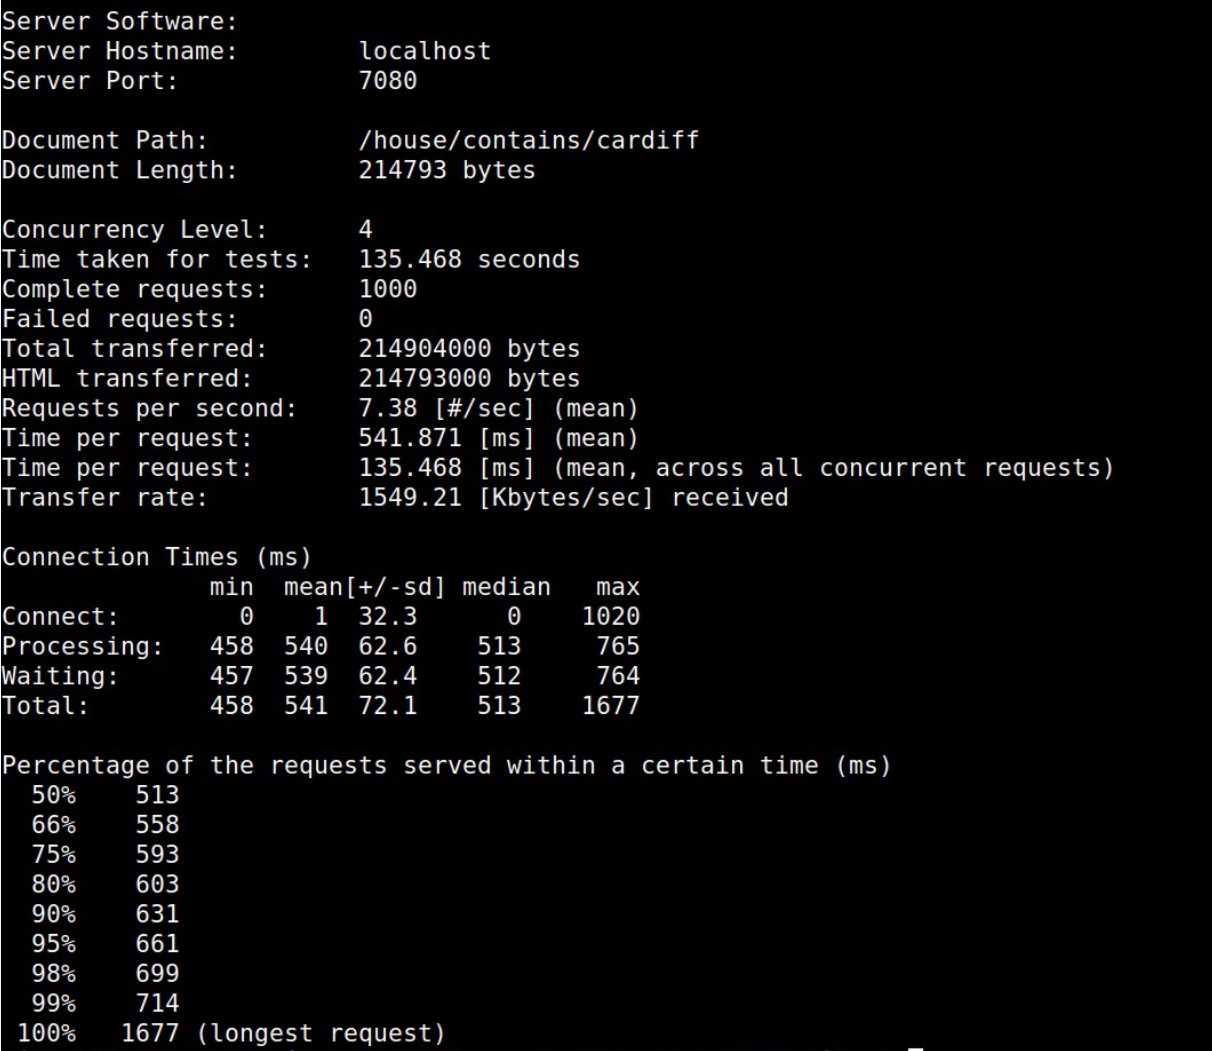
Task: Click the Total row max value 1677
Action: 610,706
